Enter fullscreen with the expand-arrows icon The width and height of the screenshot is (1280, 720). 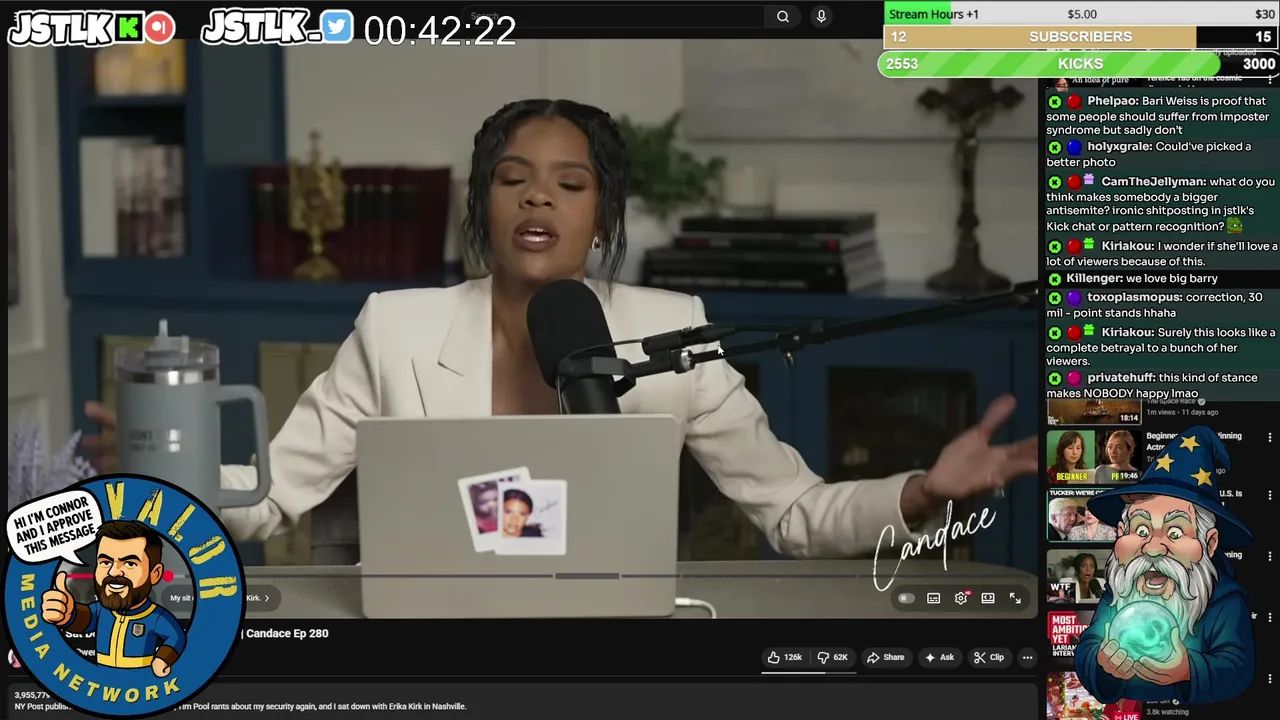(1015, 598)
